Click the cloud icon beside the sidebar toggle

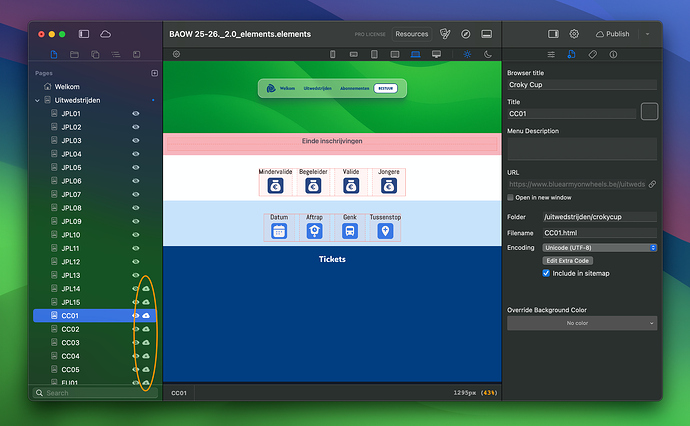point(106,34)
